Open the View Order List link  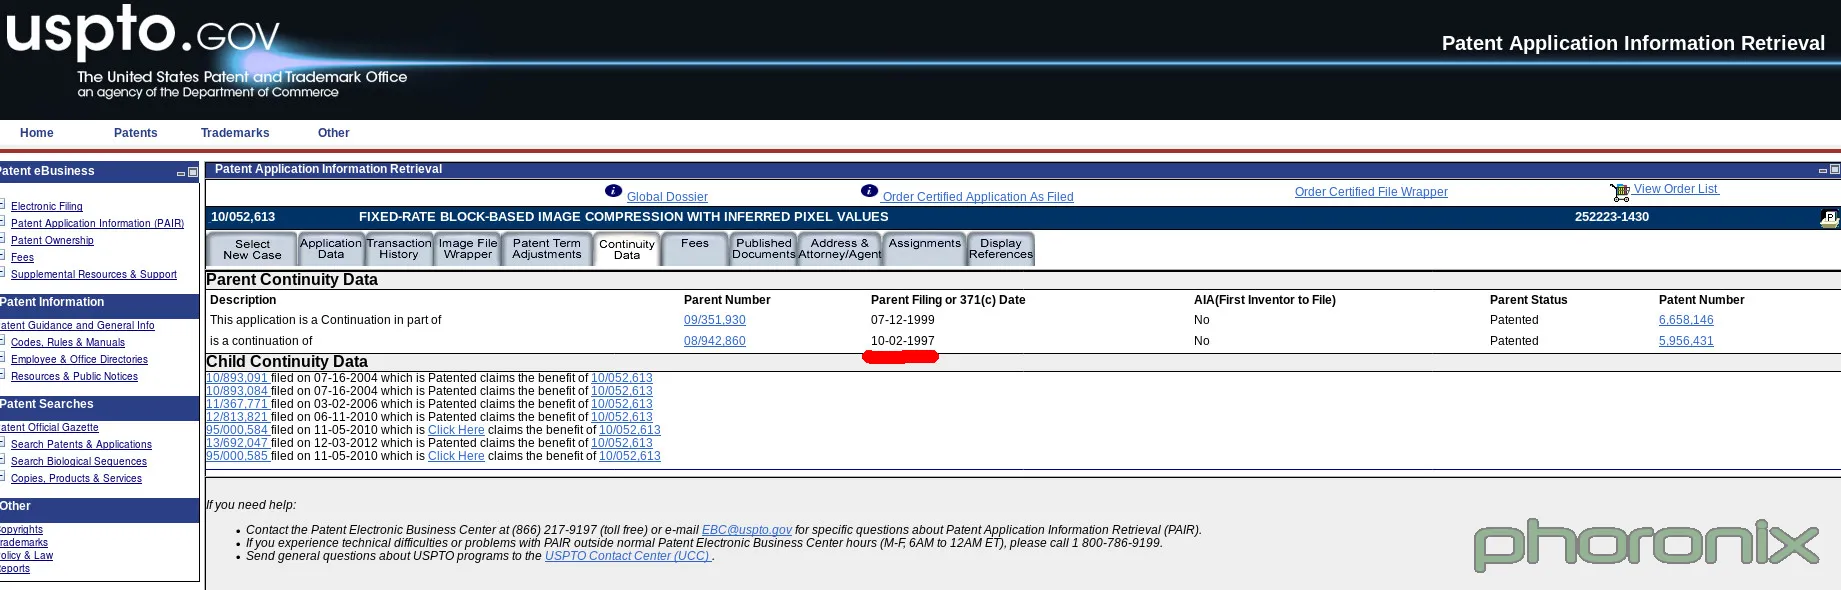[1675, 189]
